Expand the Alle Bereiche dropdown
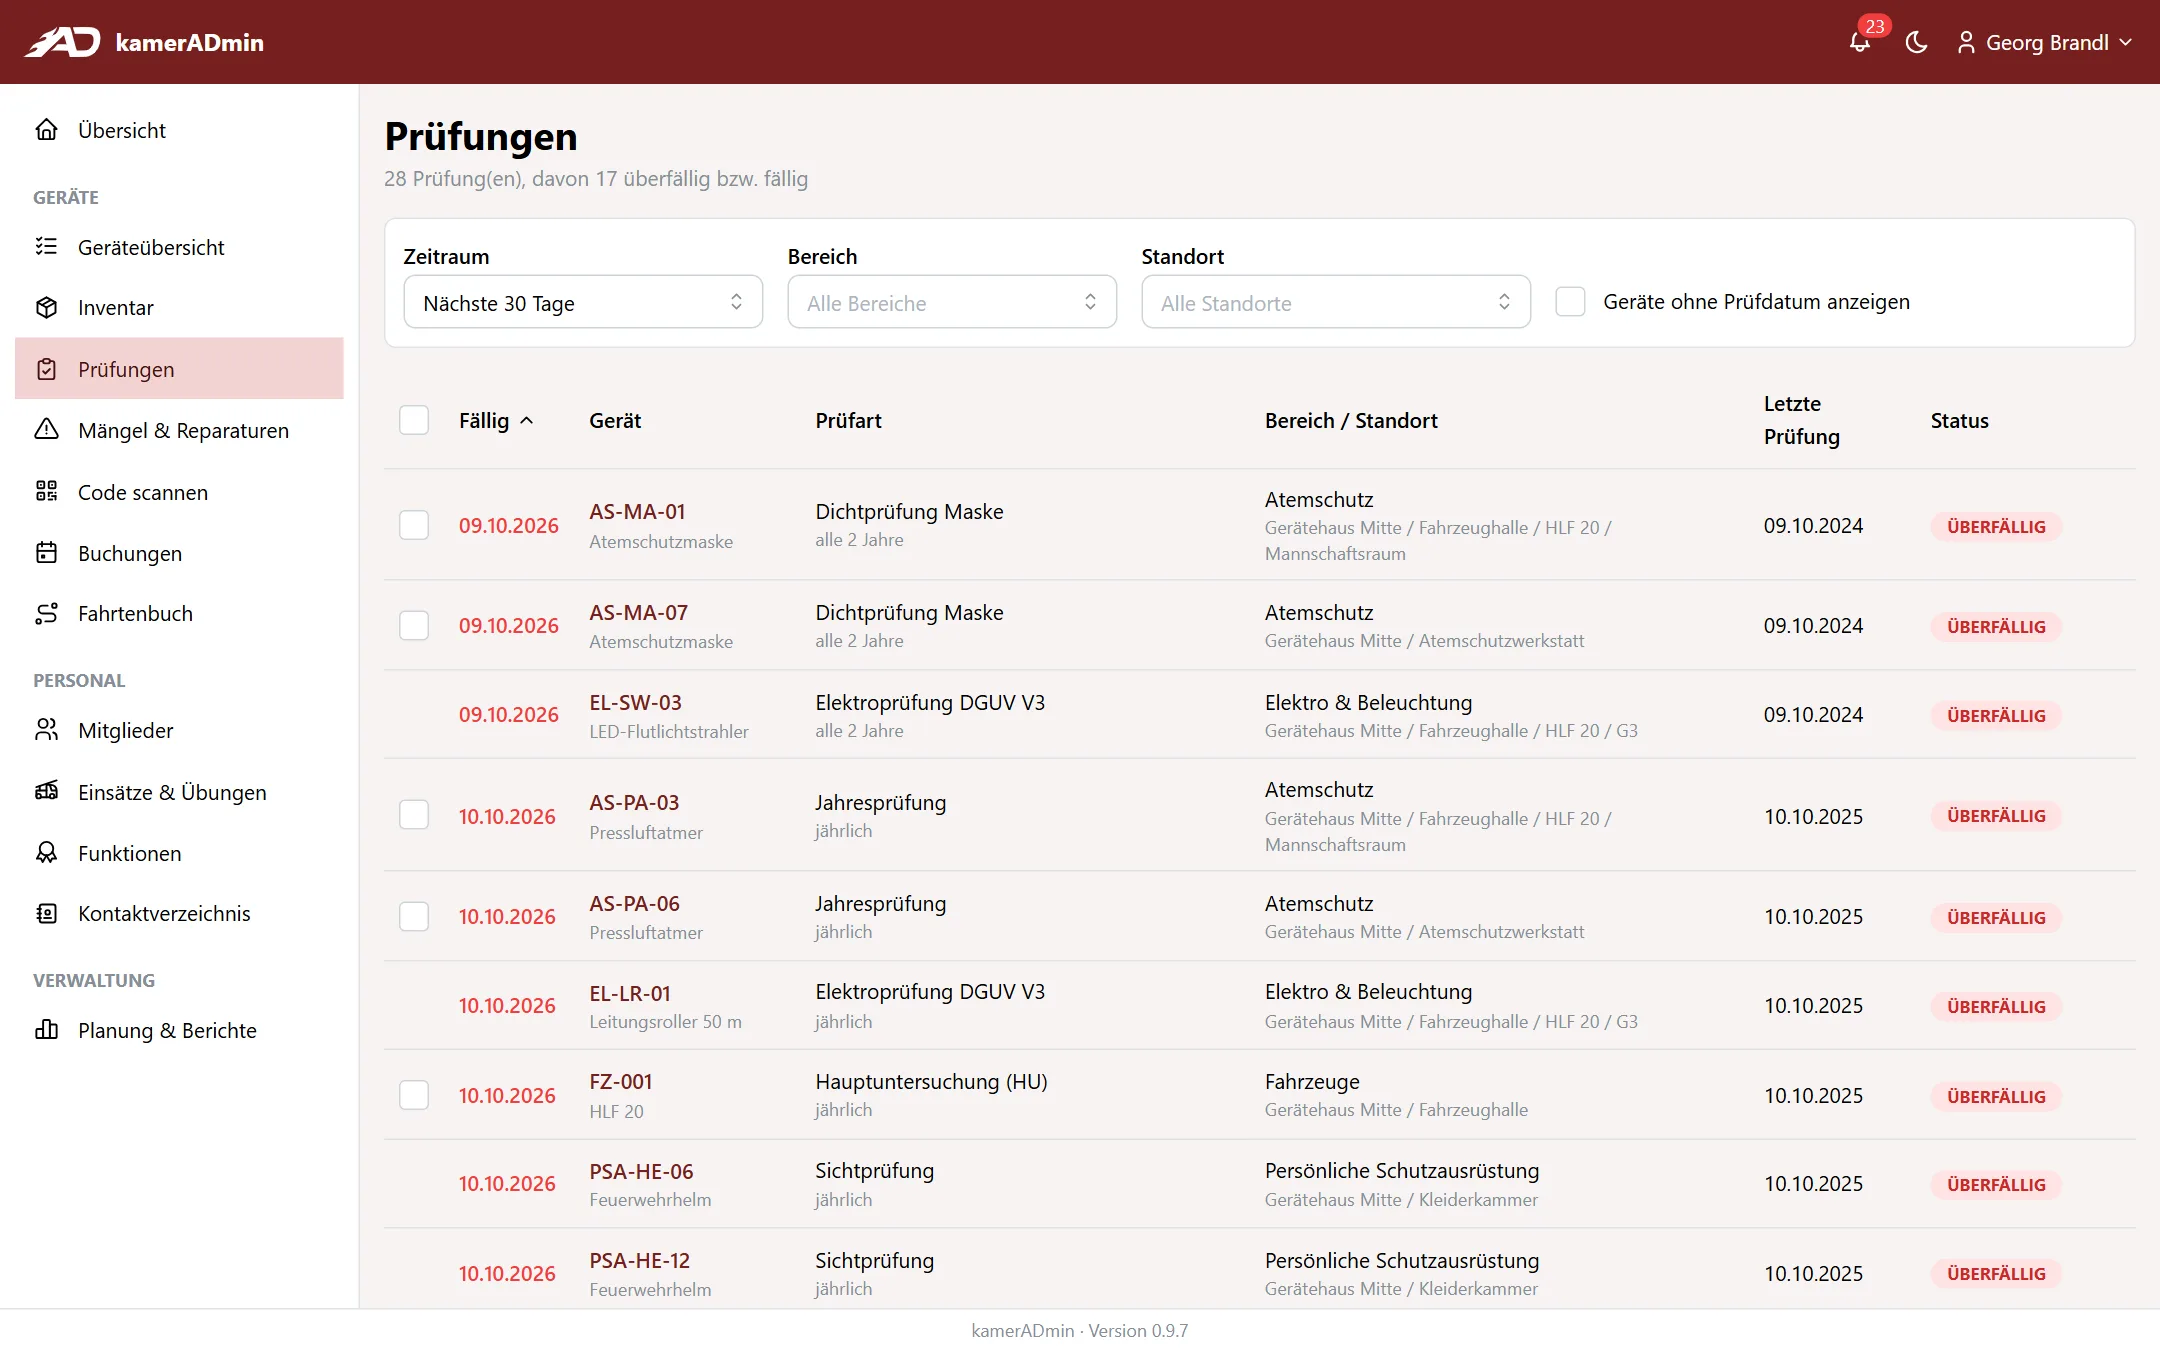The height and width of the screenshot is (1350, 2160). [x=952, y=302]
